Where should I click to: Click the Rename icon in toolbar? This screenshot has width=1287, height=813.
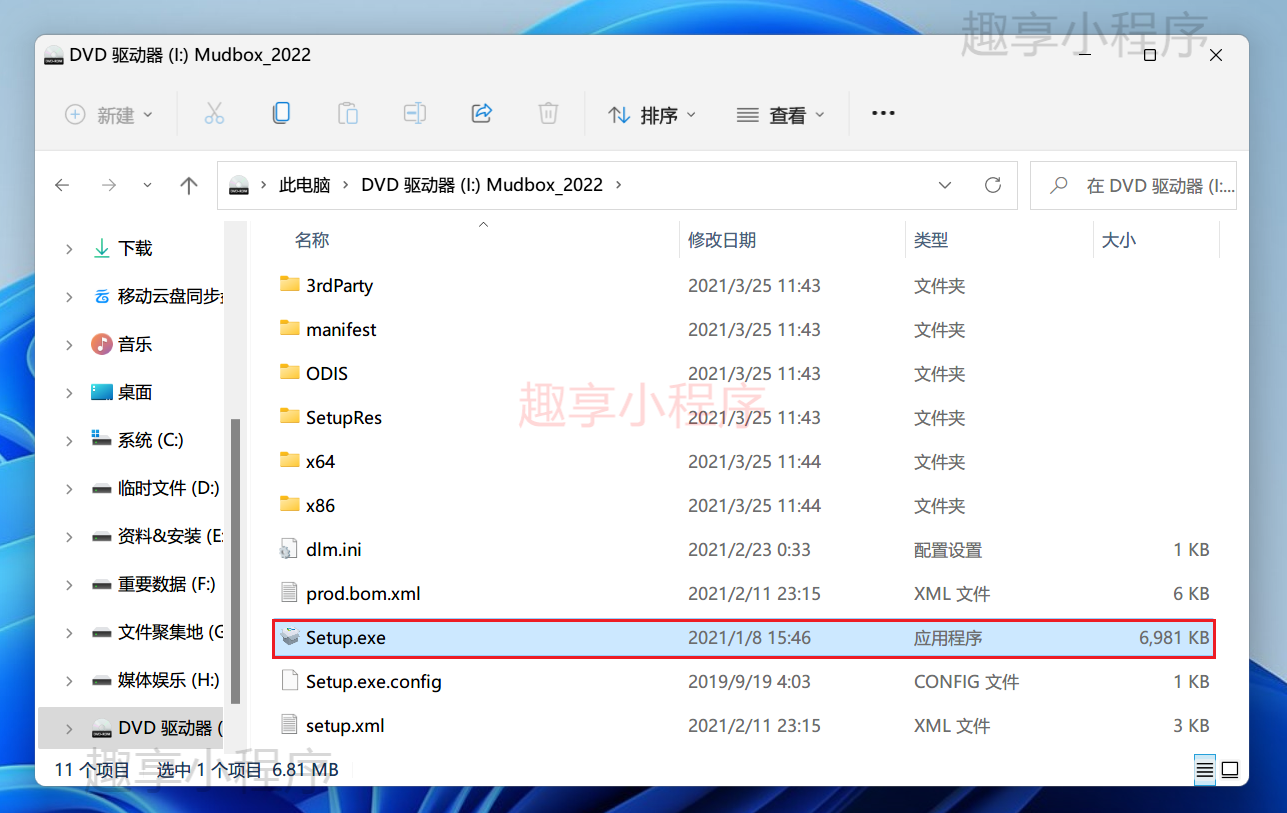click(x=415, y=113)
